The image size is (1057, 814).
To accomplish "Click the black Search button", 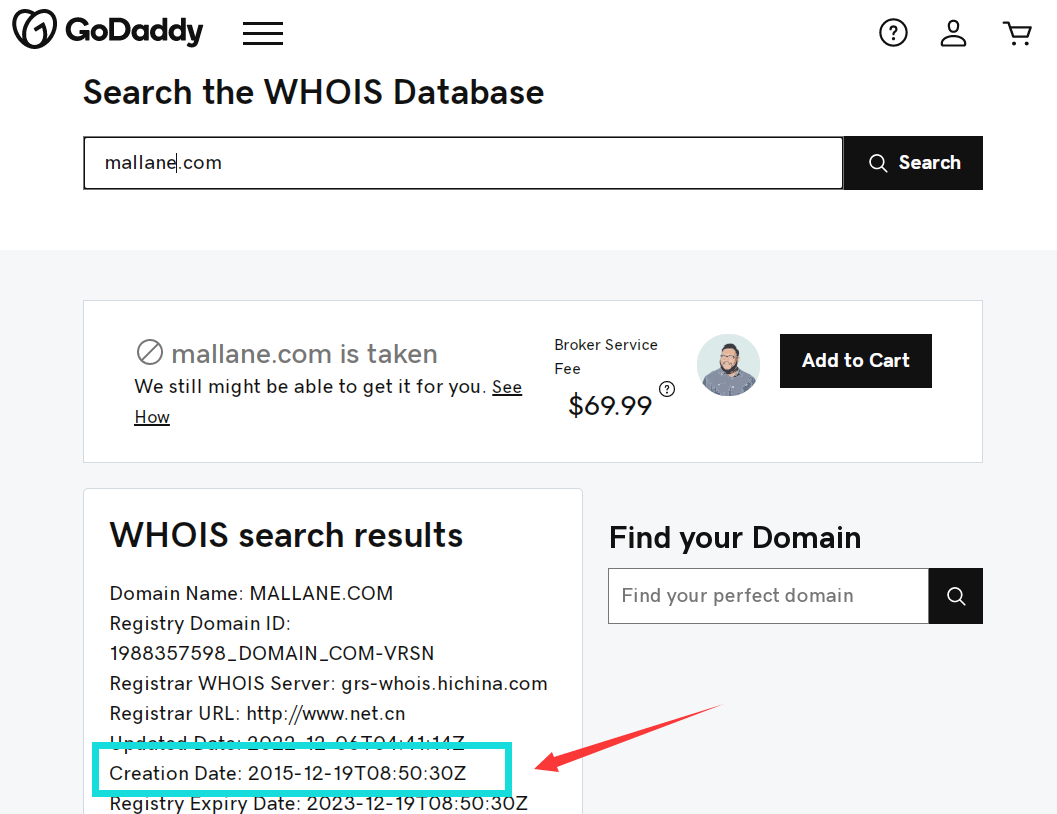I will 913,163.
